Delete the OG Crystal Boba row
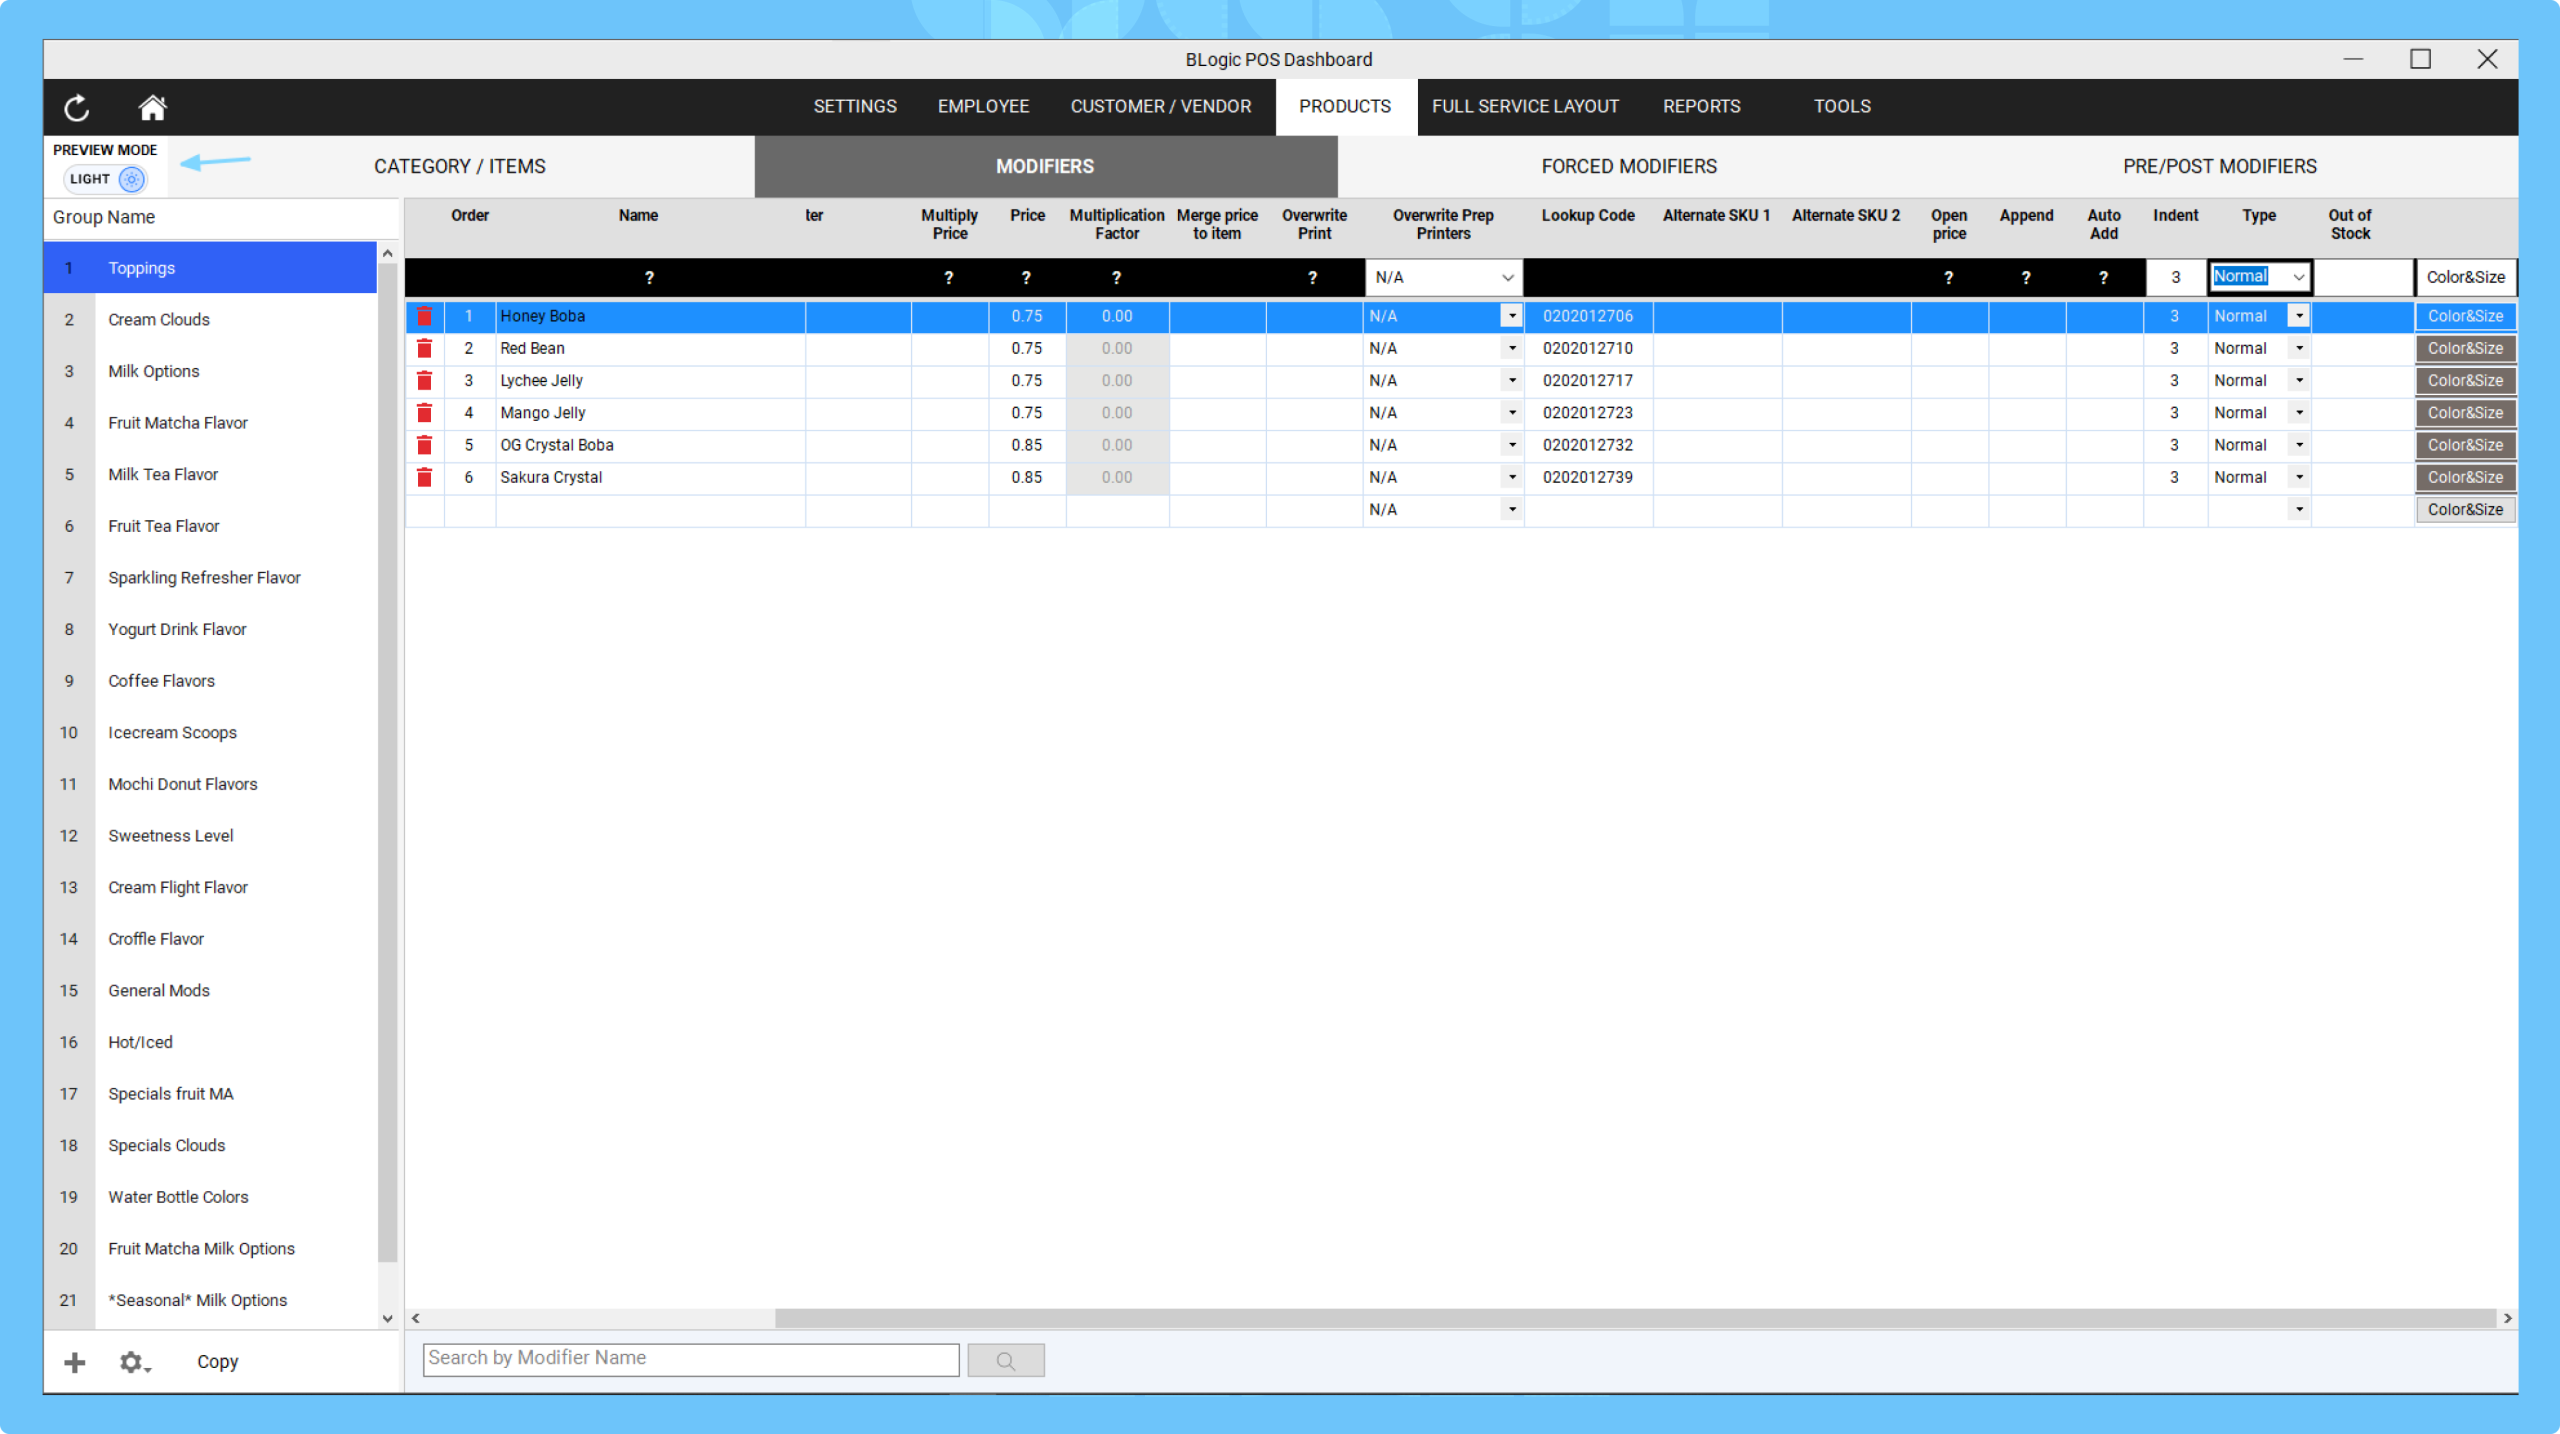 pyautogui.click(x=424, y=445)
